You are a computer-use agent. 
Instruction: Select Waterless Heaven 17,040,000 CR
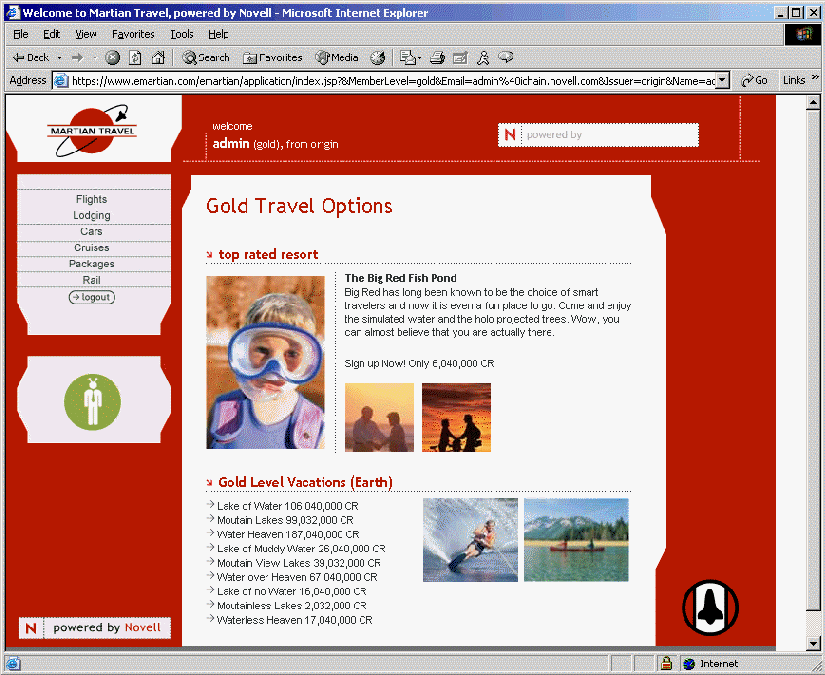tap(295, 620)
